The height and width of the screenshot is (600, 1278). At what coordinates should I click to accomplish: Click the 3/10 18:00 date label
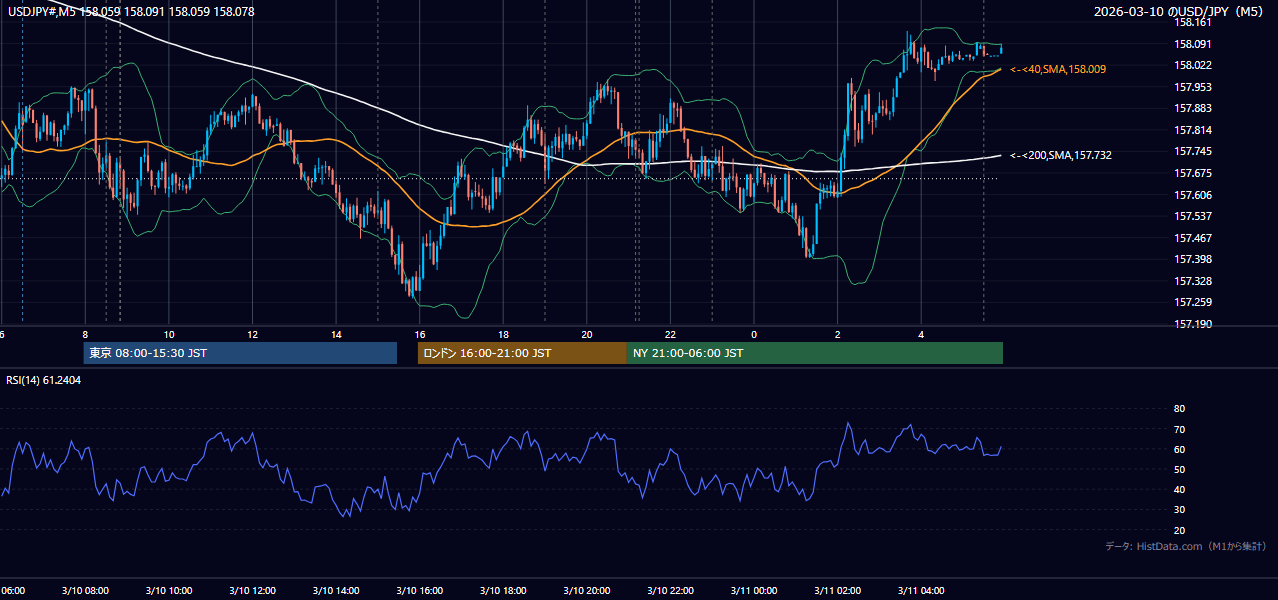(504, 591)
